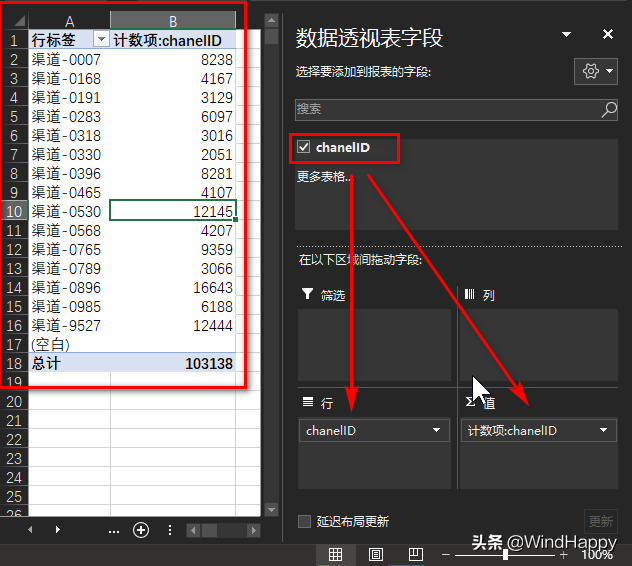Select the cell 渠道-0530
This screenshot has height=566, width=632.
pos(69,211)
